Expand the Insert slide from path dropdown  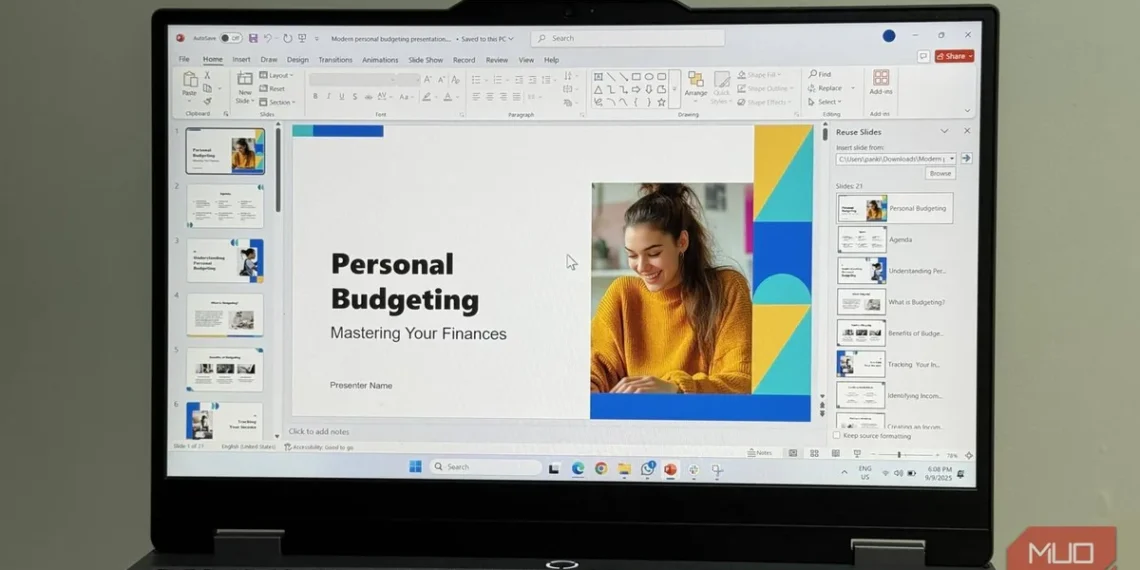tap(951, 158)
